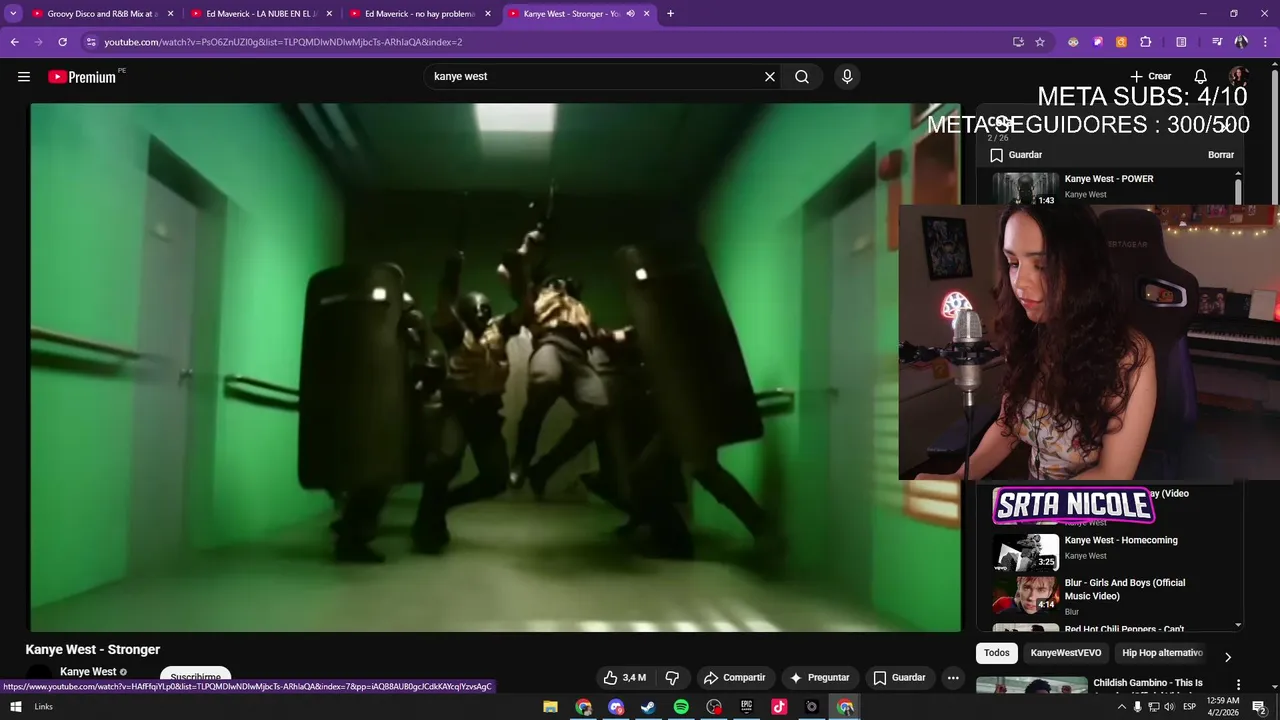The image size is (1280, 720).
Task: Open options for Childish Gambino video
Action: (1238, 685)
